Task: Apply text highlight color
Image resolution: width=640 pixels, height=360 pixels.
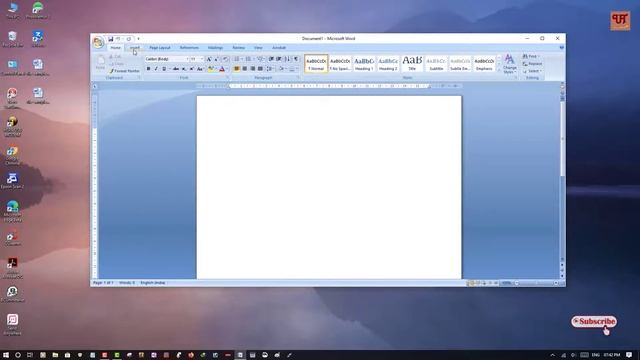Action: (211, 69)
